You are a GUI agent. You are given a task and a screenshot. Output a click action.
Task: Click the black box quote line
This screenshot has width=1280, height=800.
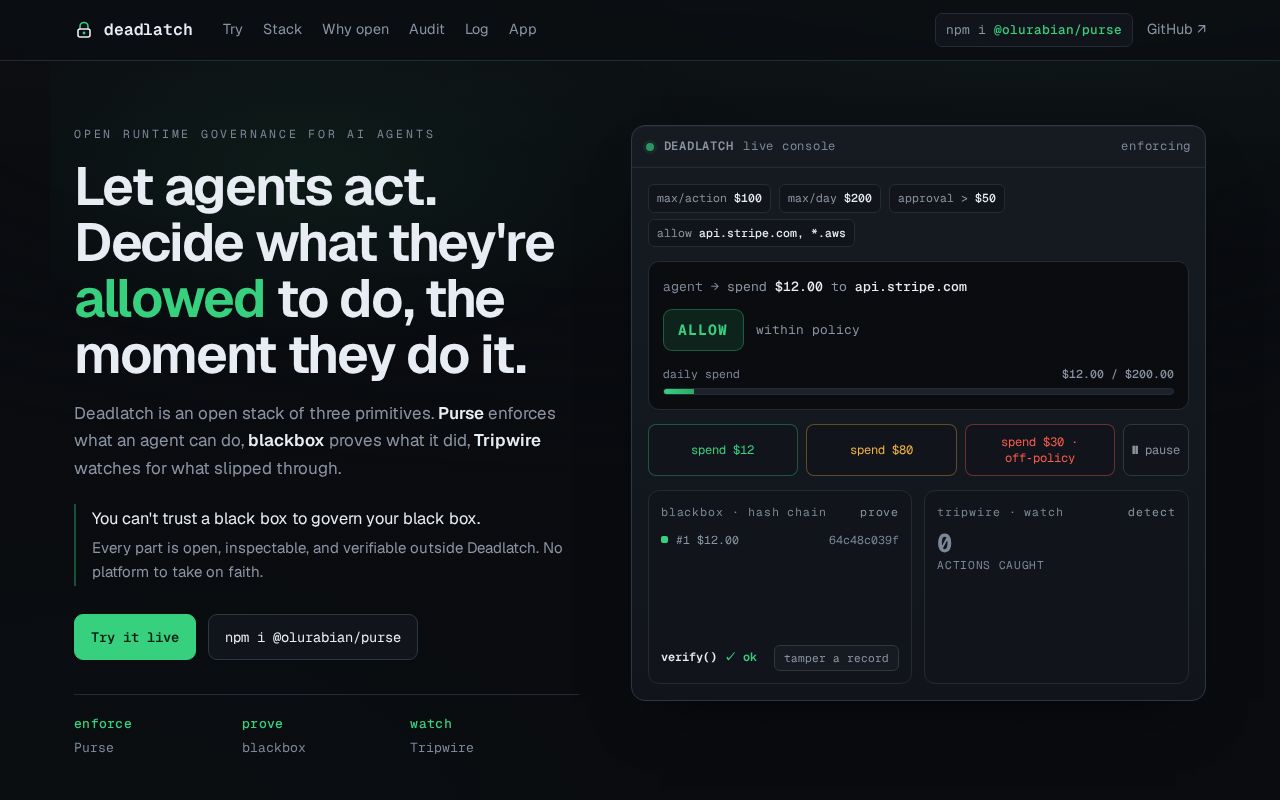click(286, 518)
